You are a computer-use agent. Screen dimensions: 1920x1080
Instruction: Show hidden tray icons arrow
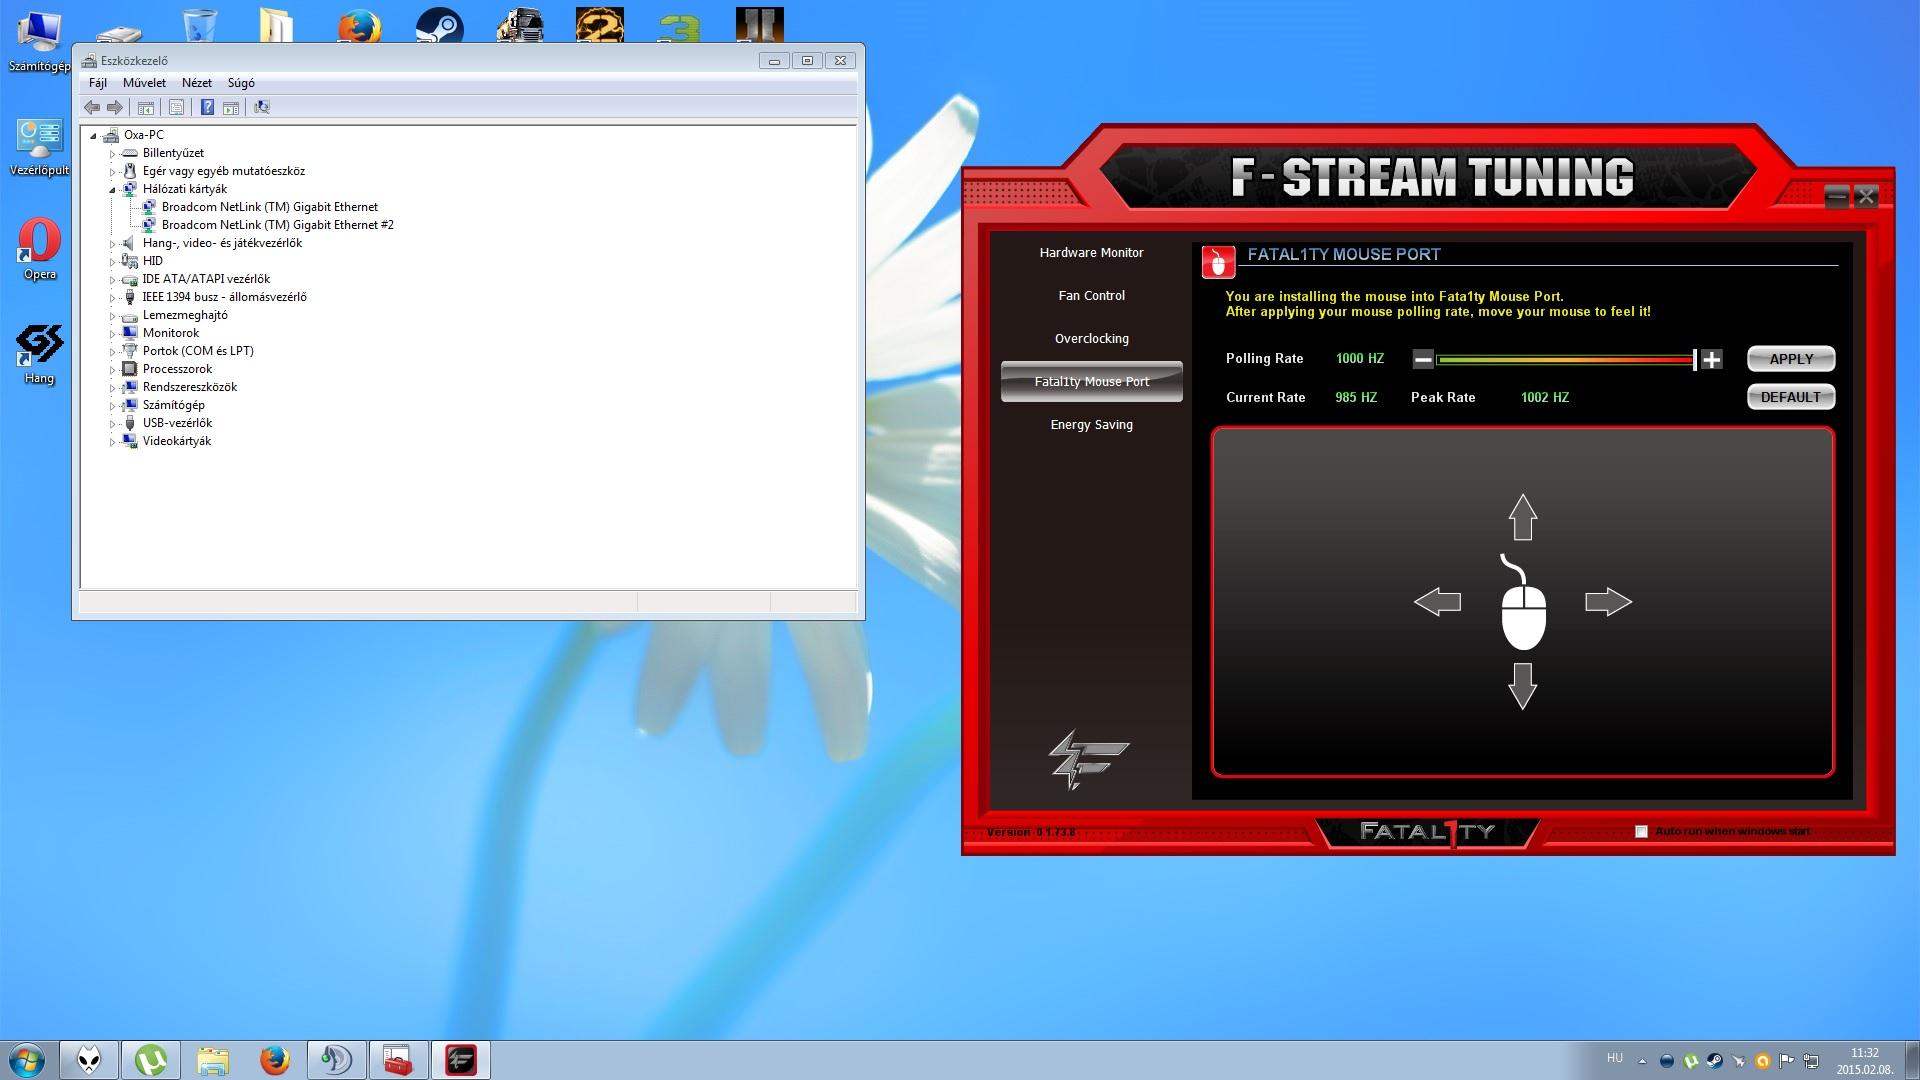click(1641, 1061)
